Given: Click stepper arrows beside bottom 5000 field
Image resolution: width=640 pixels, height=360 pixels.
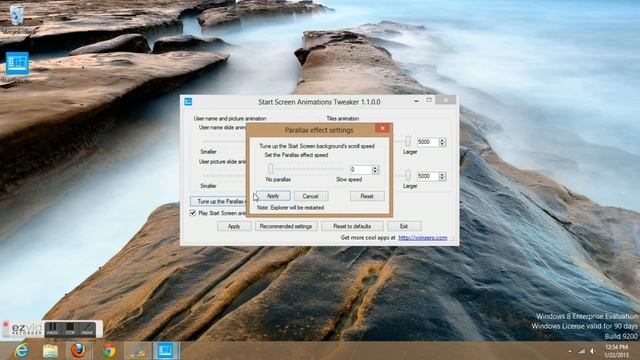Looking at the screenshot, I should tap(442, 176).
